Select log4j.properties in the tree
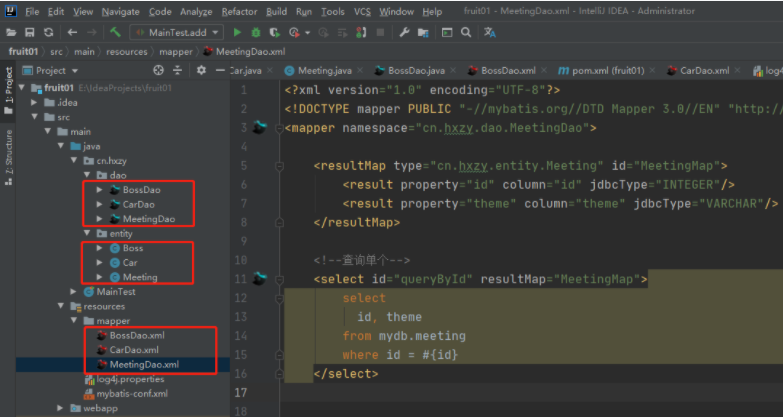The image size is (783, 417). [x=130, y=379]
